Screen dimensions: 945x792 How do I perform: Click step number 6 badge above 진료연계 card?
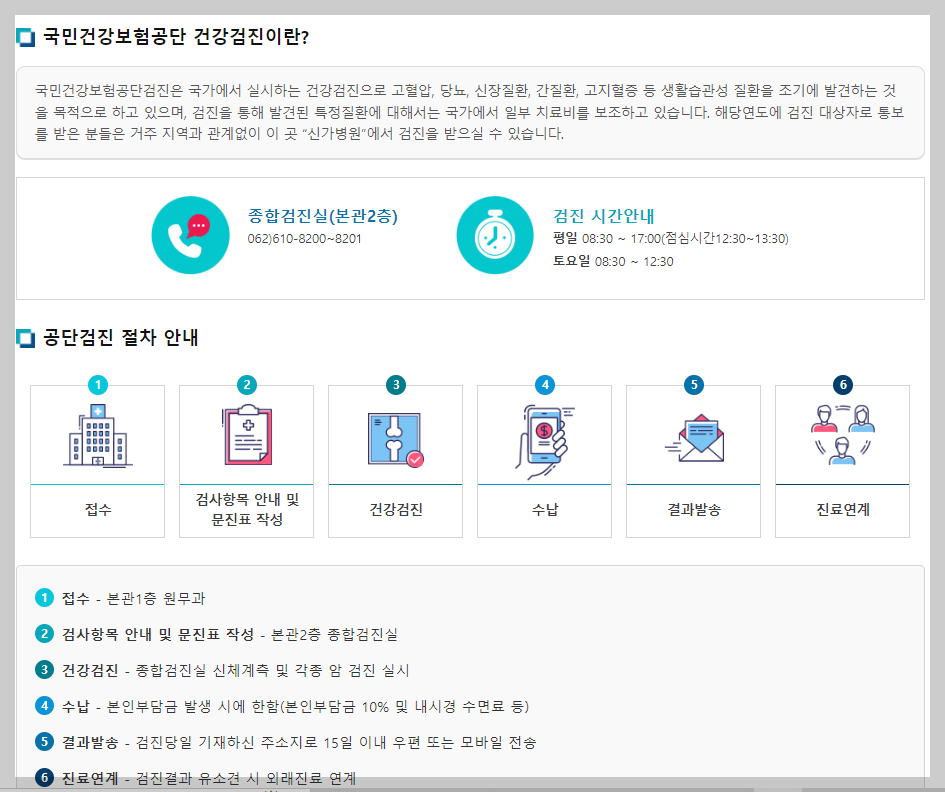tap(843, 385)
